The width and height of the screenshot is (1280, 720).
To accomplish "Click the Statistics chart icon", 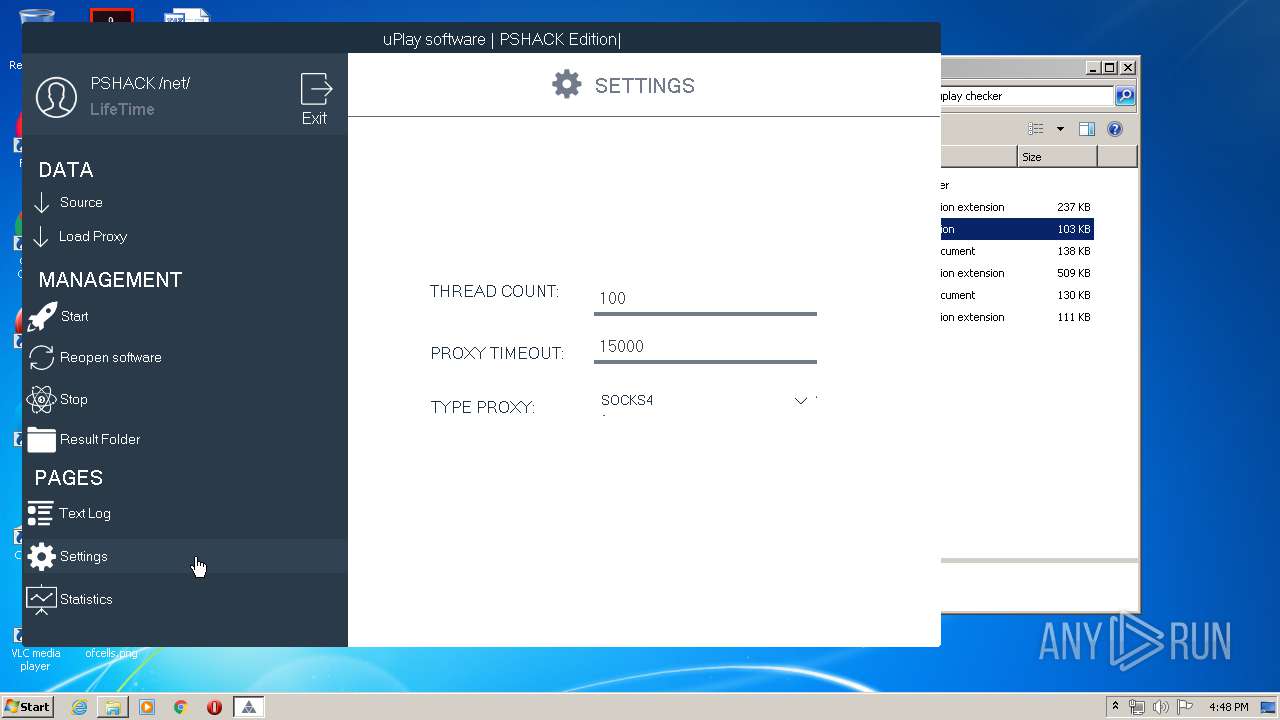I will pyautogui.click(x=41, y=599).
